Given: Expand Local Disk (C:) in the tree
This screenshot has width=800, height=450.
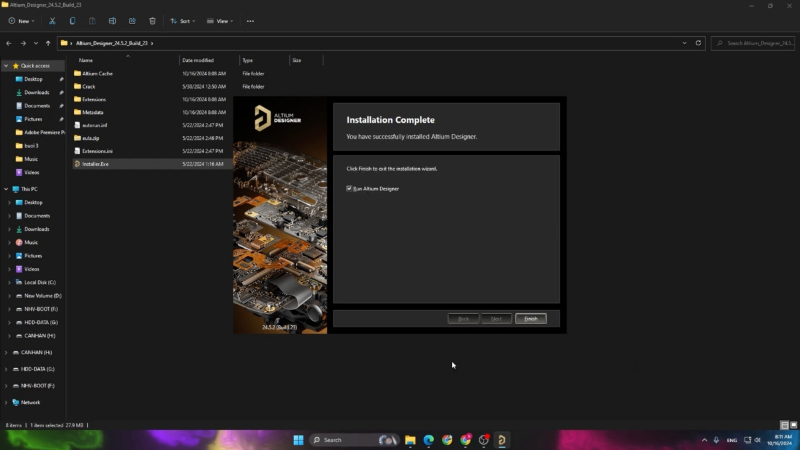Looking at the screenshot, I should pyautogui.click(x=9, y=282).
